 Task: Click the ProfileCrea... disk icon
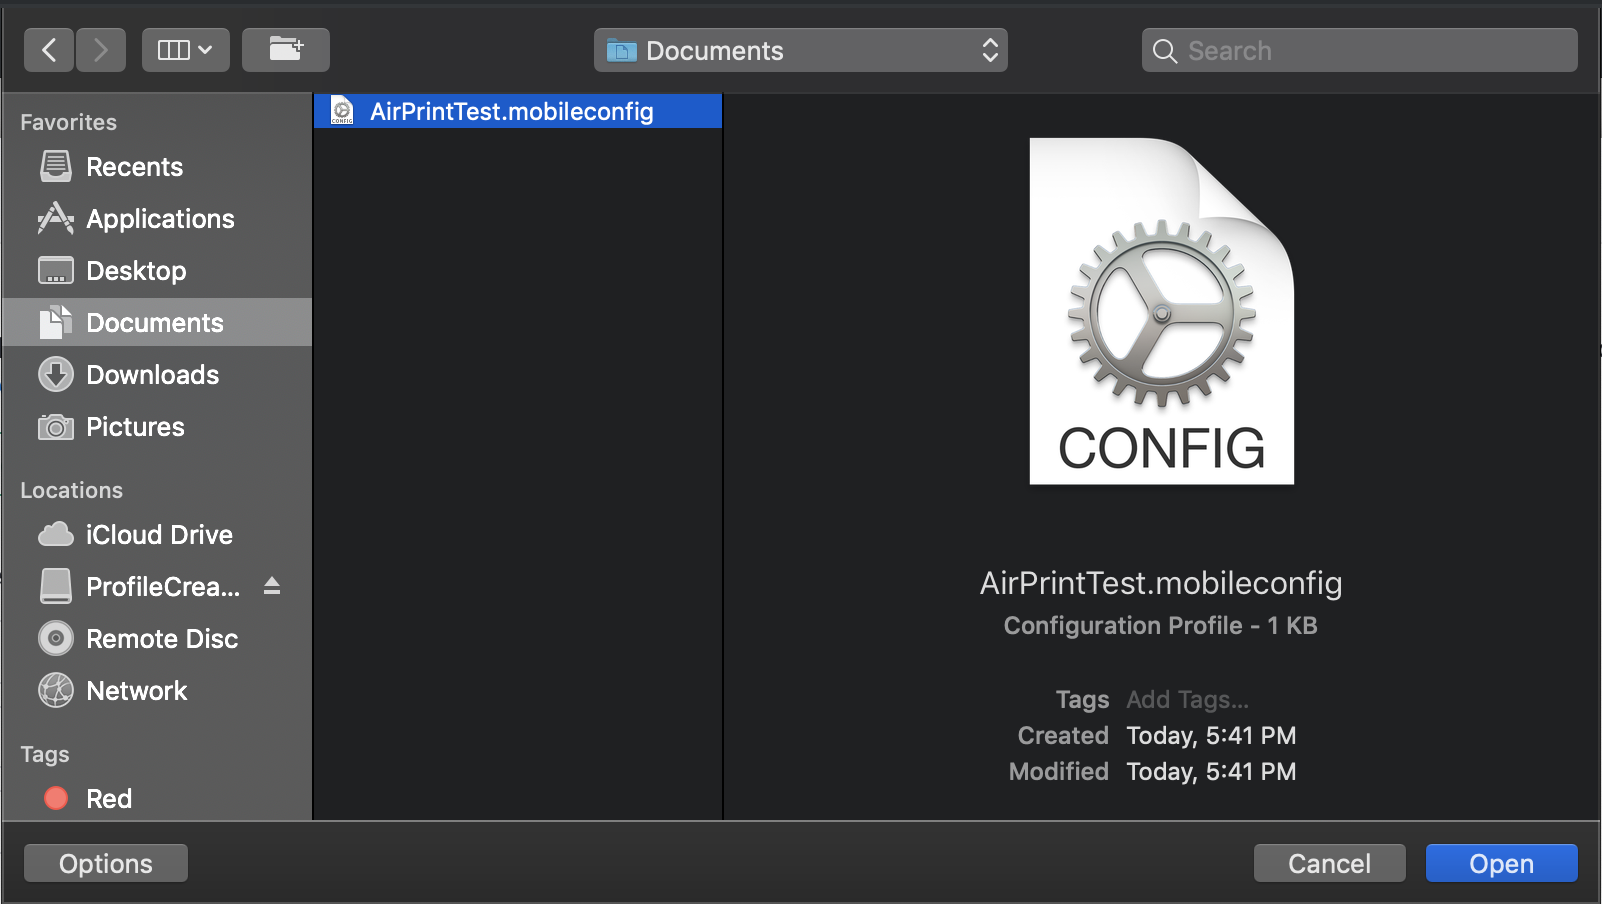click(x=56, y=586)
